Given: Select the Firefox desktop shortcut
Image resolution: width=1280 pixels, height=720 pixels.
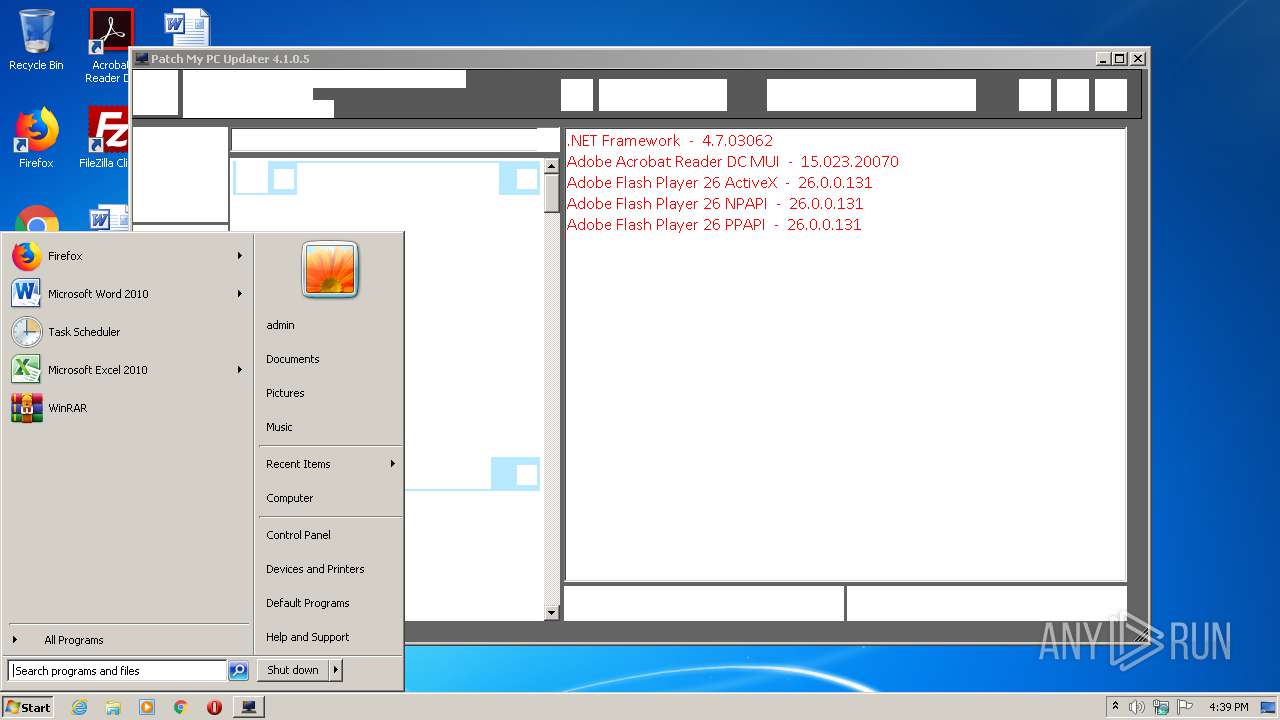Looking at the screenshot, I should click(x=36, y=138).
